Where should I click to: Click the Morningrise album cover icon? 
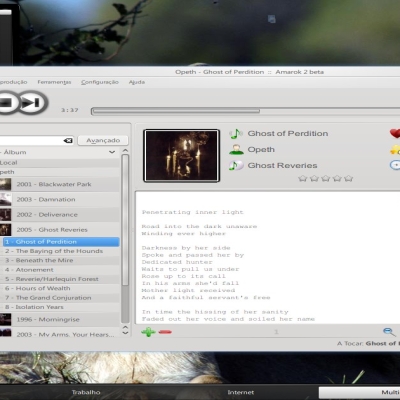(x=5, y=319)
